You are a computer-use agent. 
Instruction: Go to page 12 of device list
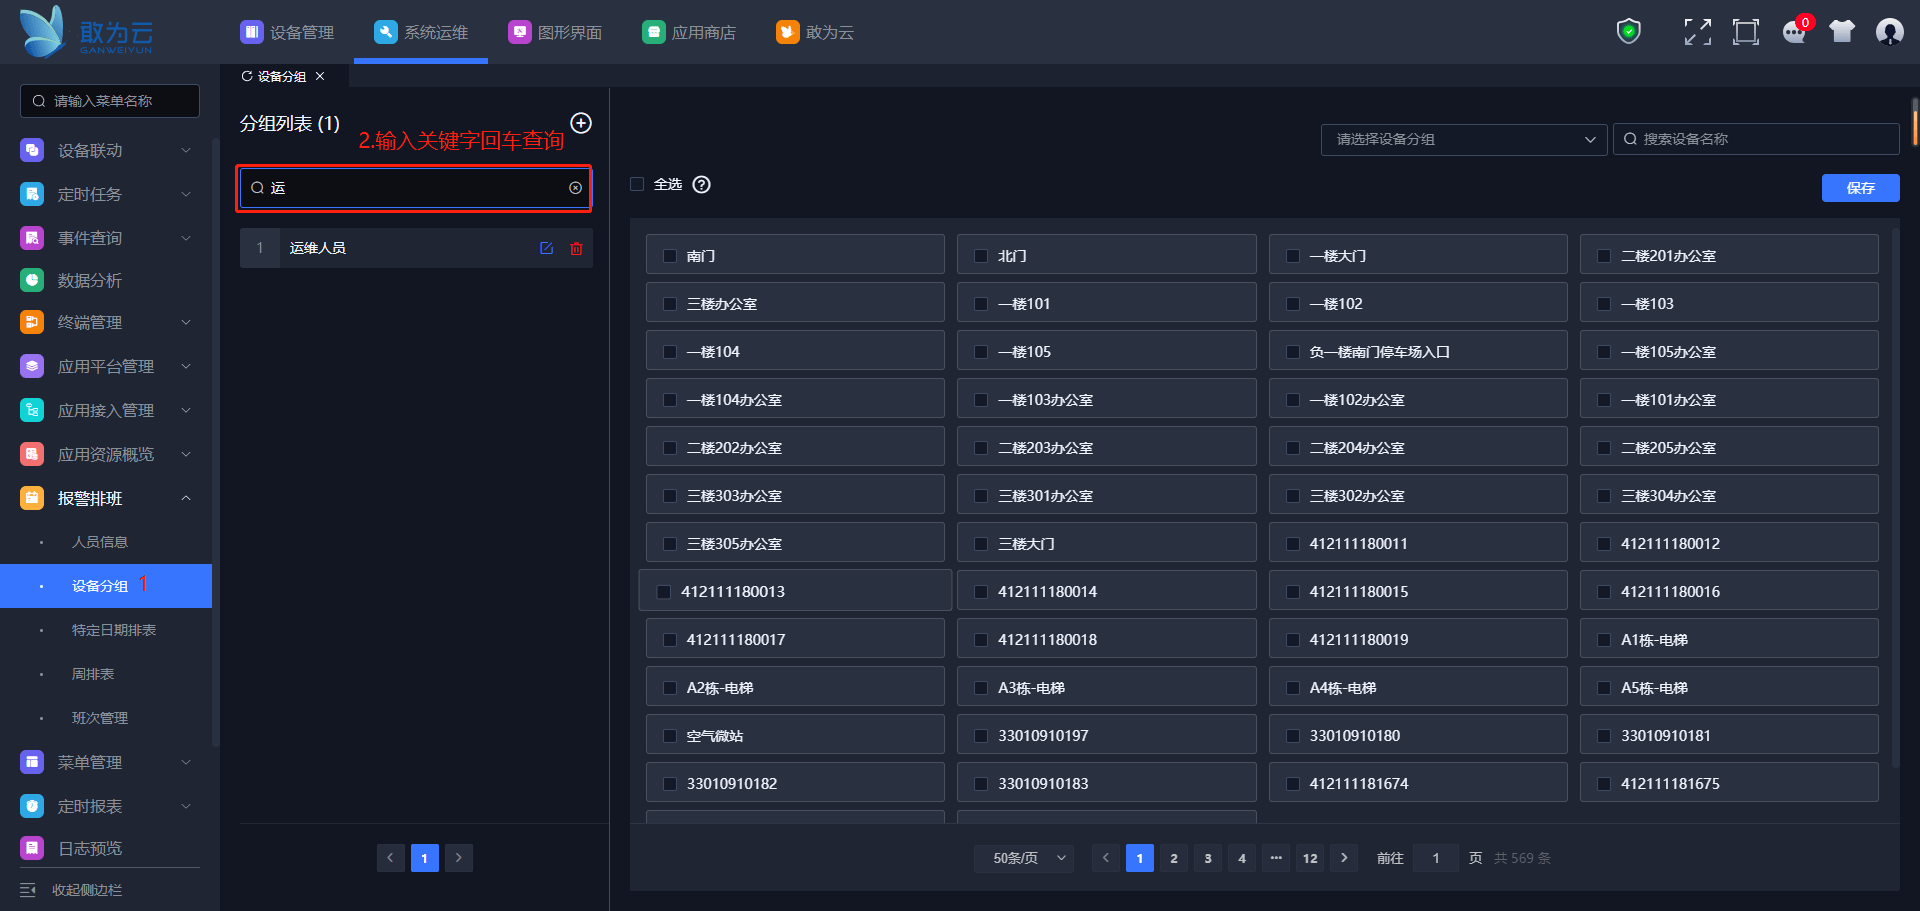click(1310, 858)
